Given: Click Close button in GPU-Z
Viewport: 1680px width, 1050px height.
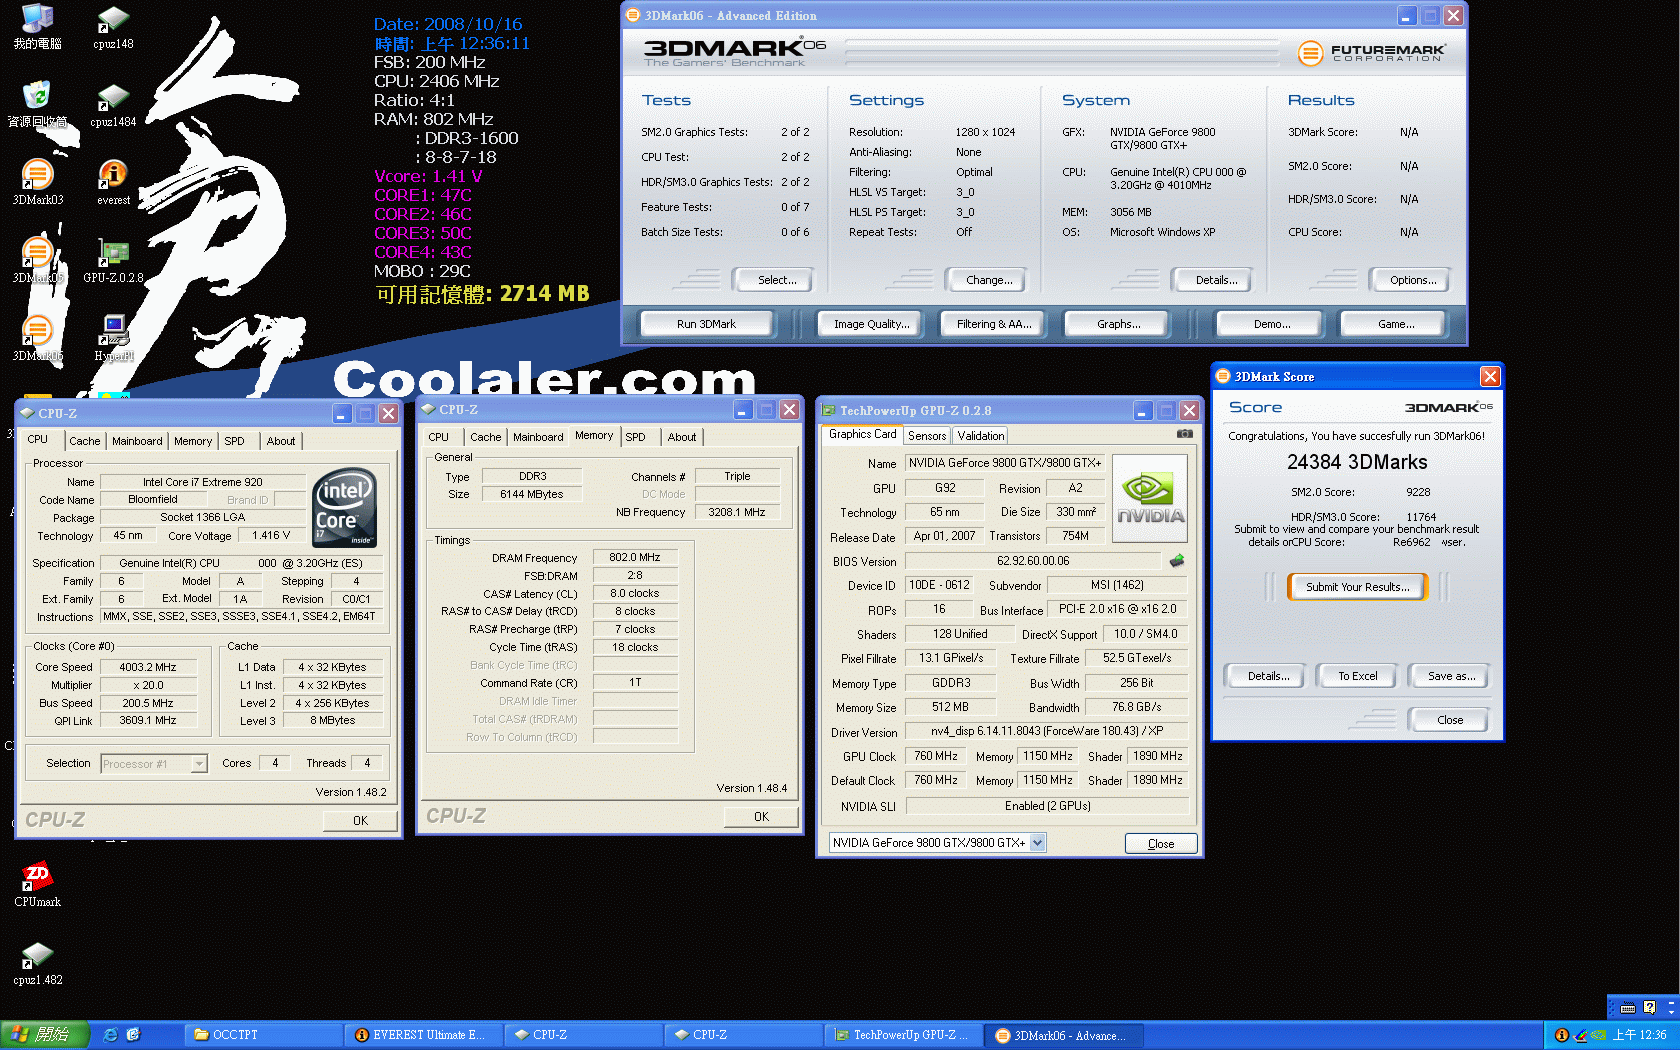Looking at the screenshot, I should pos(1160,844).
